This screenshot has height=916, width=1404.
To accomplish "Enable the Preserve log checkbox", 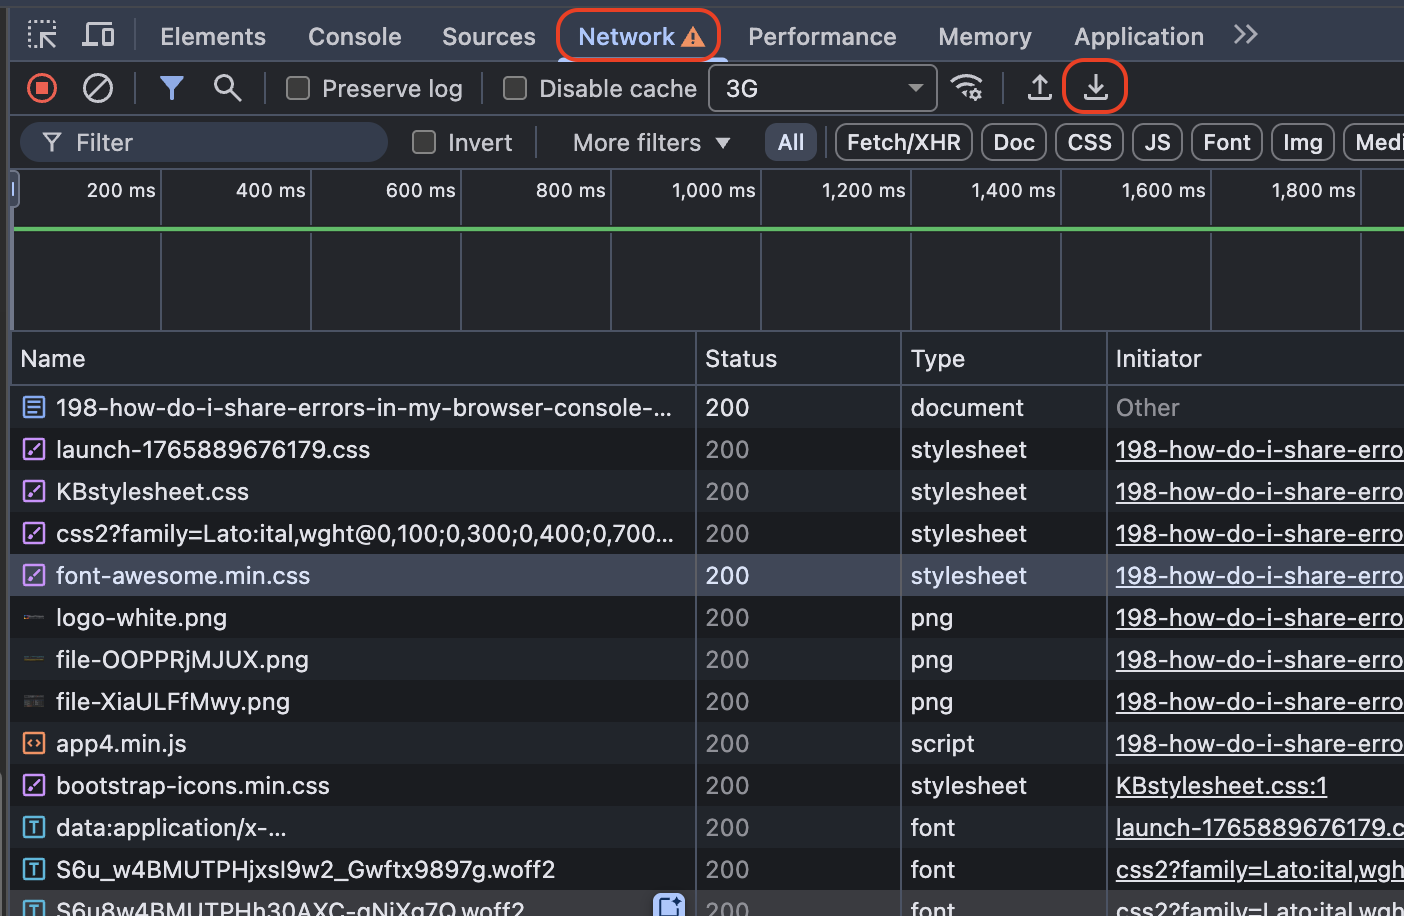I will click(298, 89).
